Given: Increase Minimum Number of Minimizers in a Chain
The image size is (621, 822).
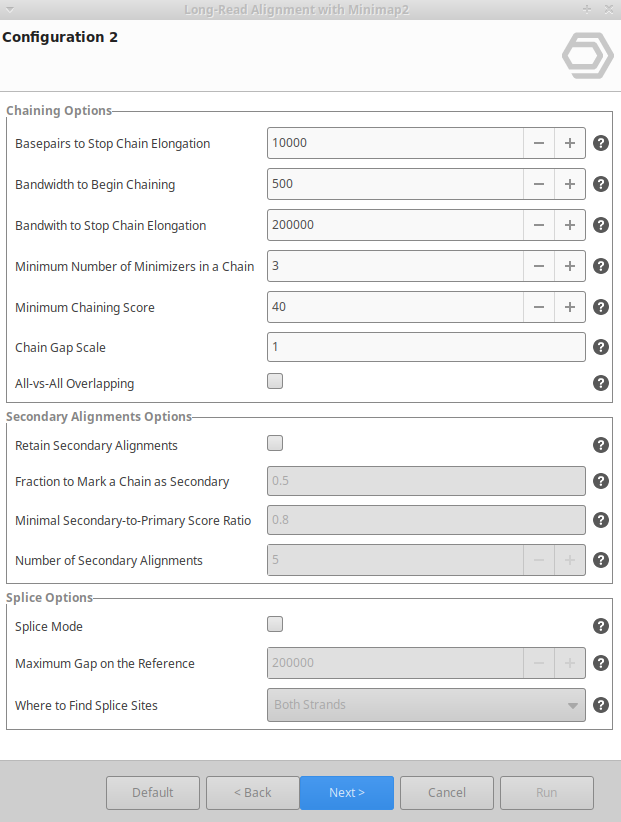Looking at the screenshot, I should click(569, 266).
